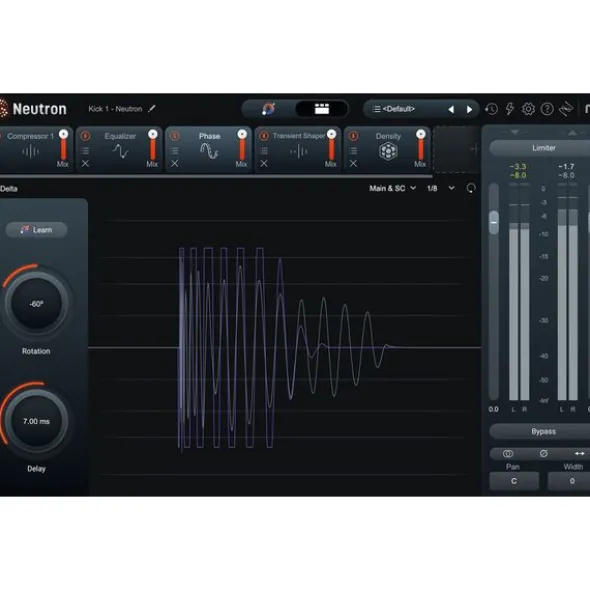
Task: Click the Pan value field showing C
Action: pos(514,481)
